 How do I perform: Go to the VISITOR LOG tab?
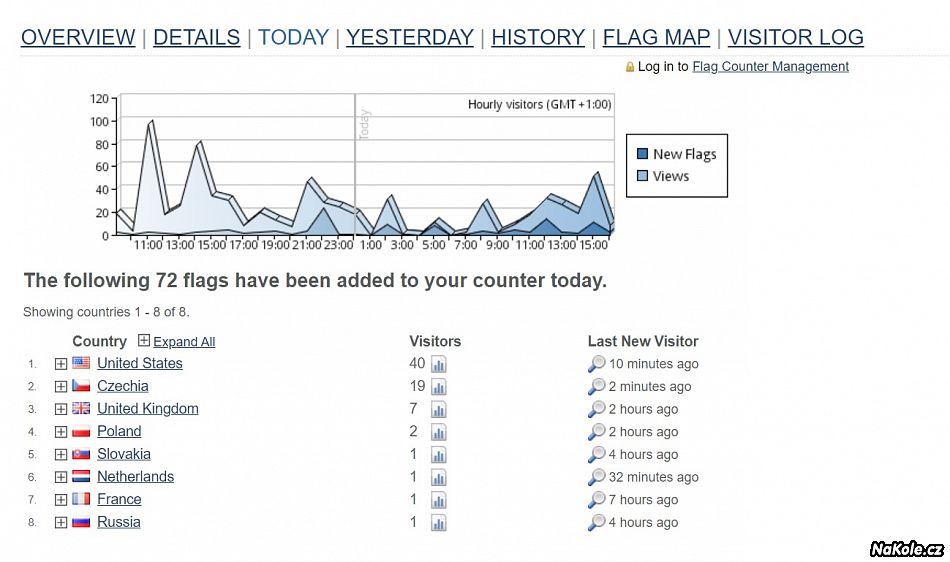click(795, 38)
